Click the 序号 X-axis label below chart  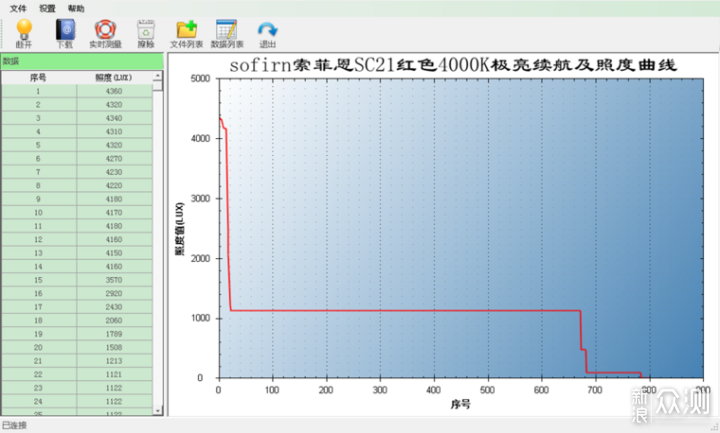pyautogui.click(x=461, y=405)
